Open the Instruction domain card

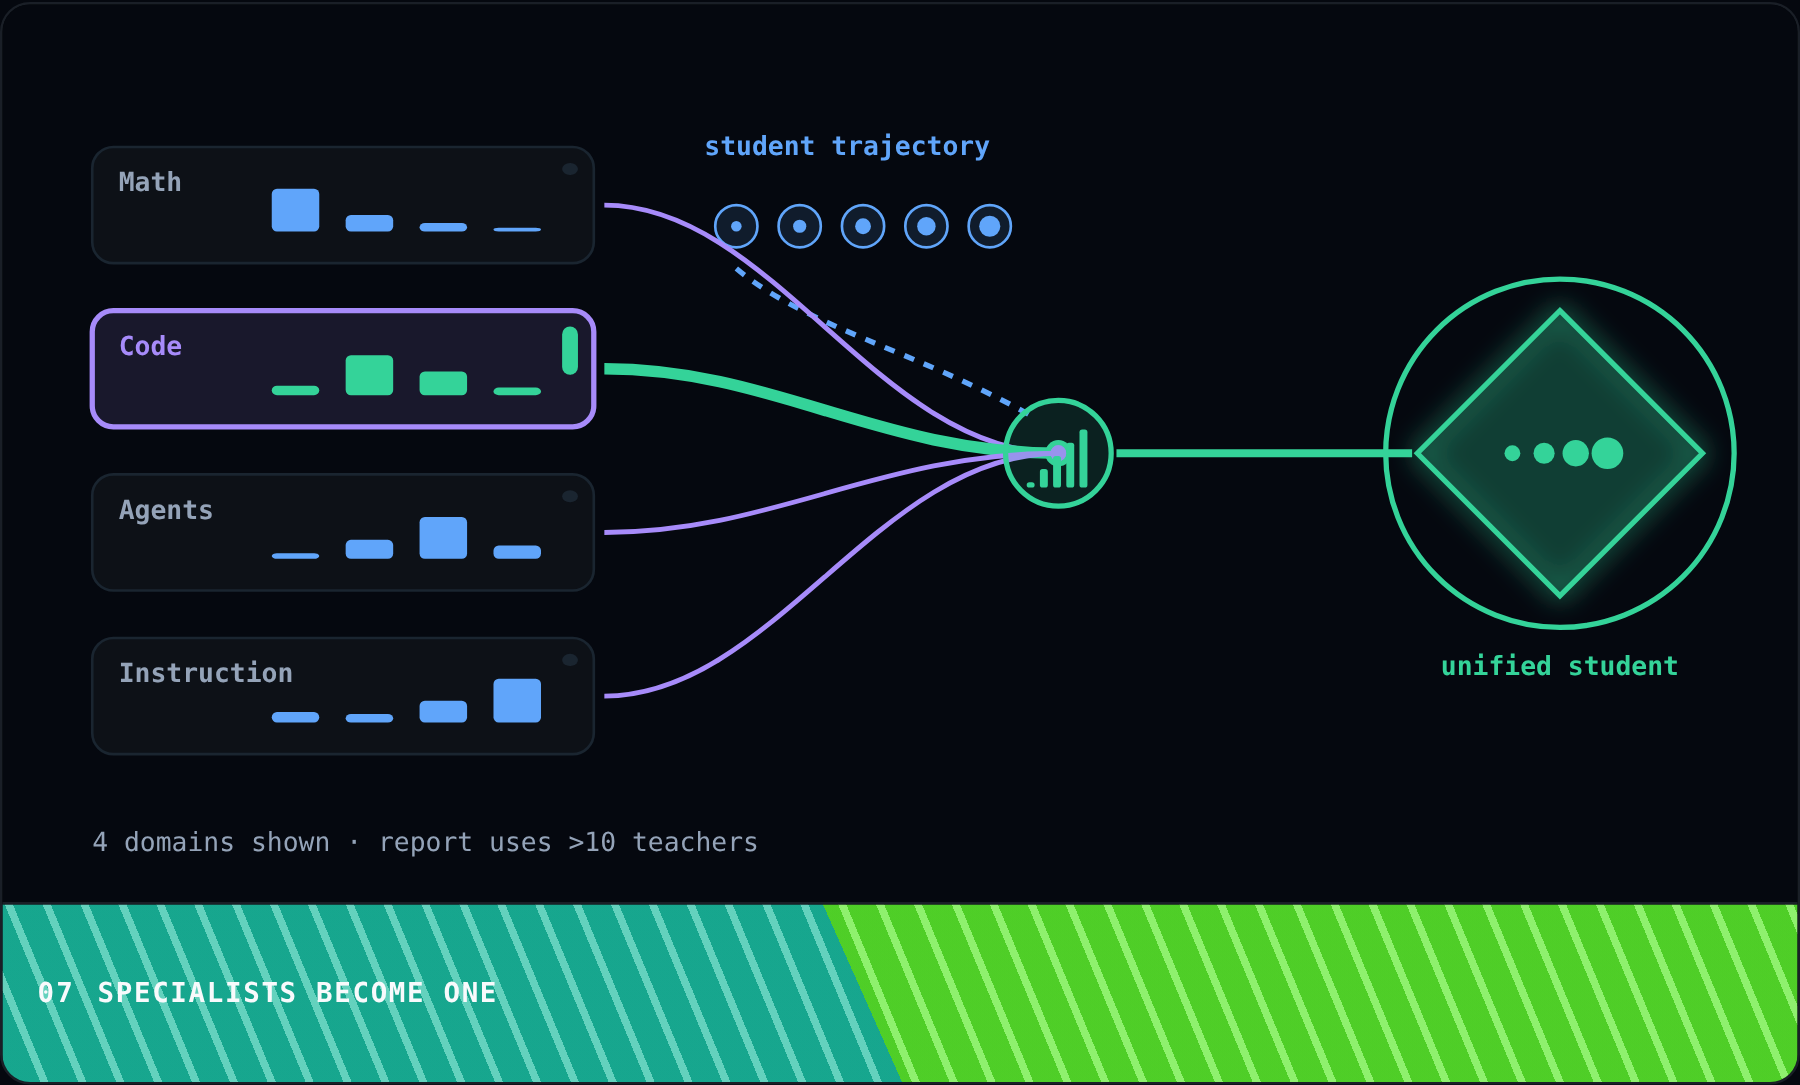pyautogui.click(x=343, y=696)
